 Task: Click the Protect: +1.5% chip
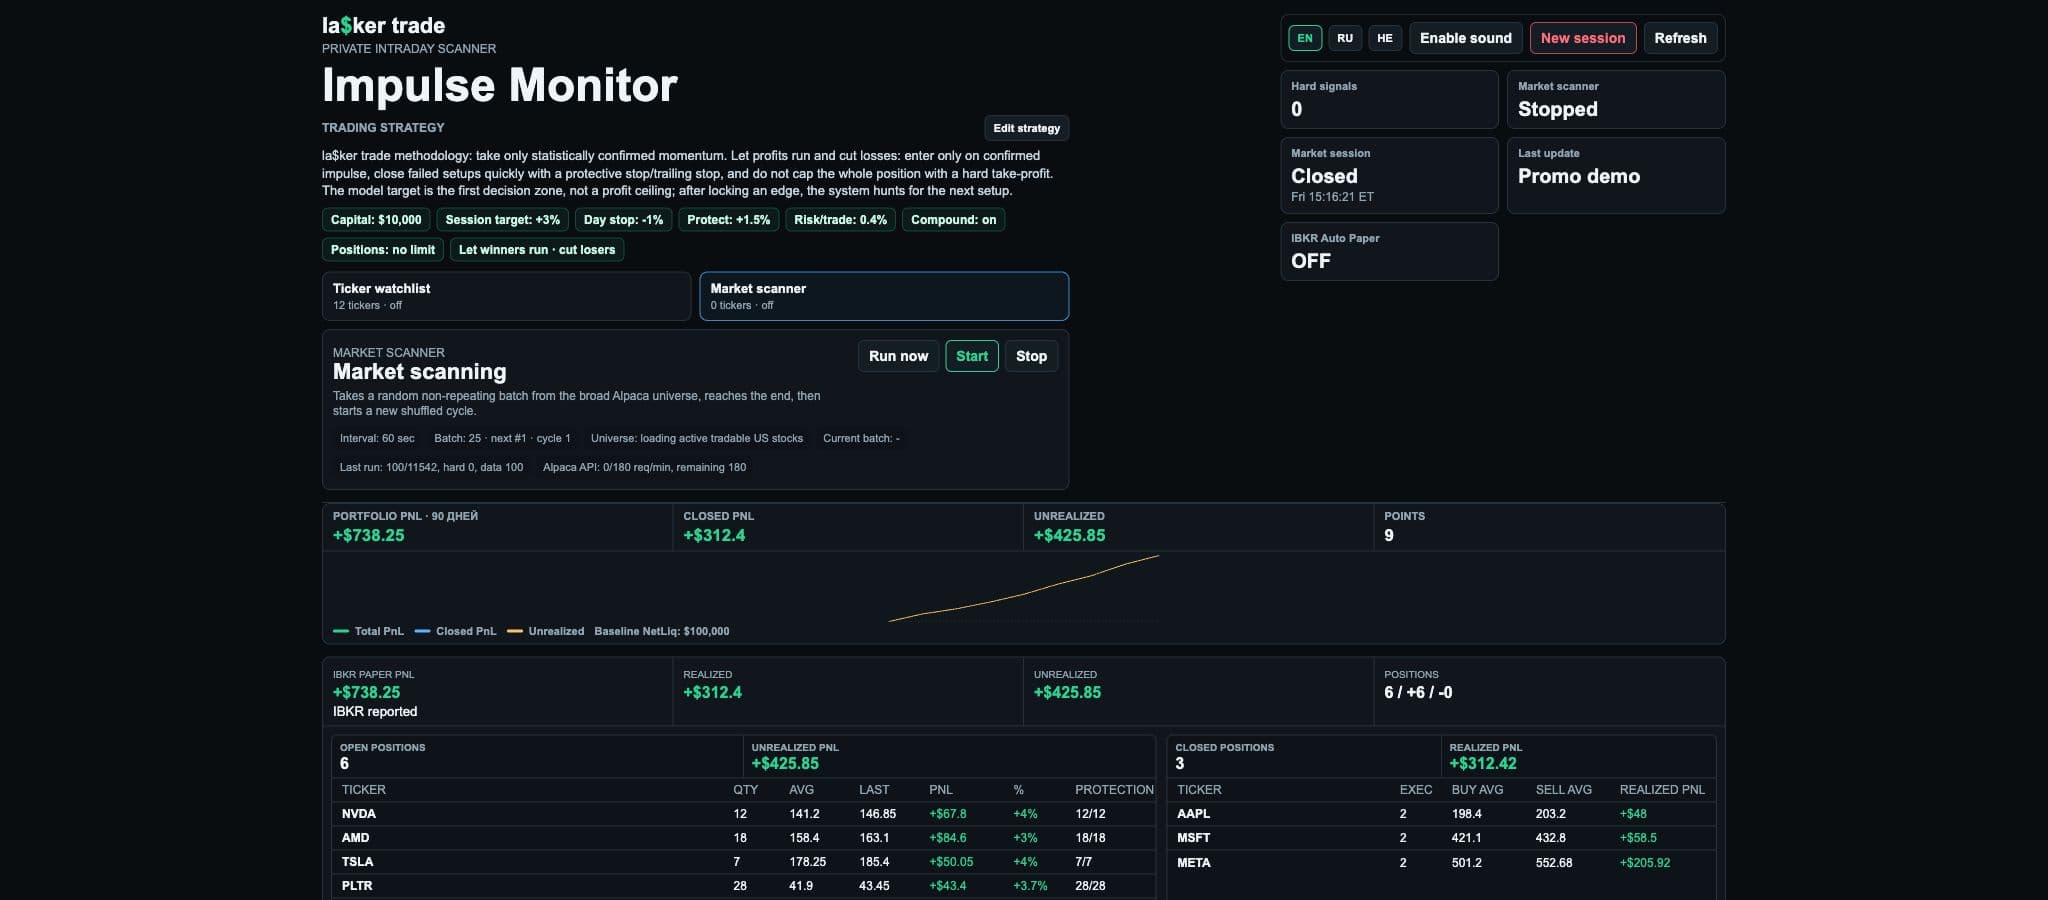coord(728,220)
